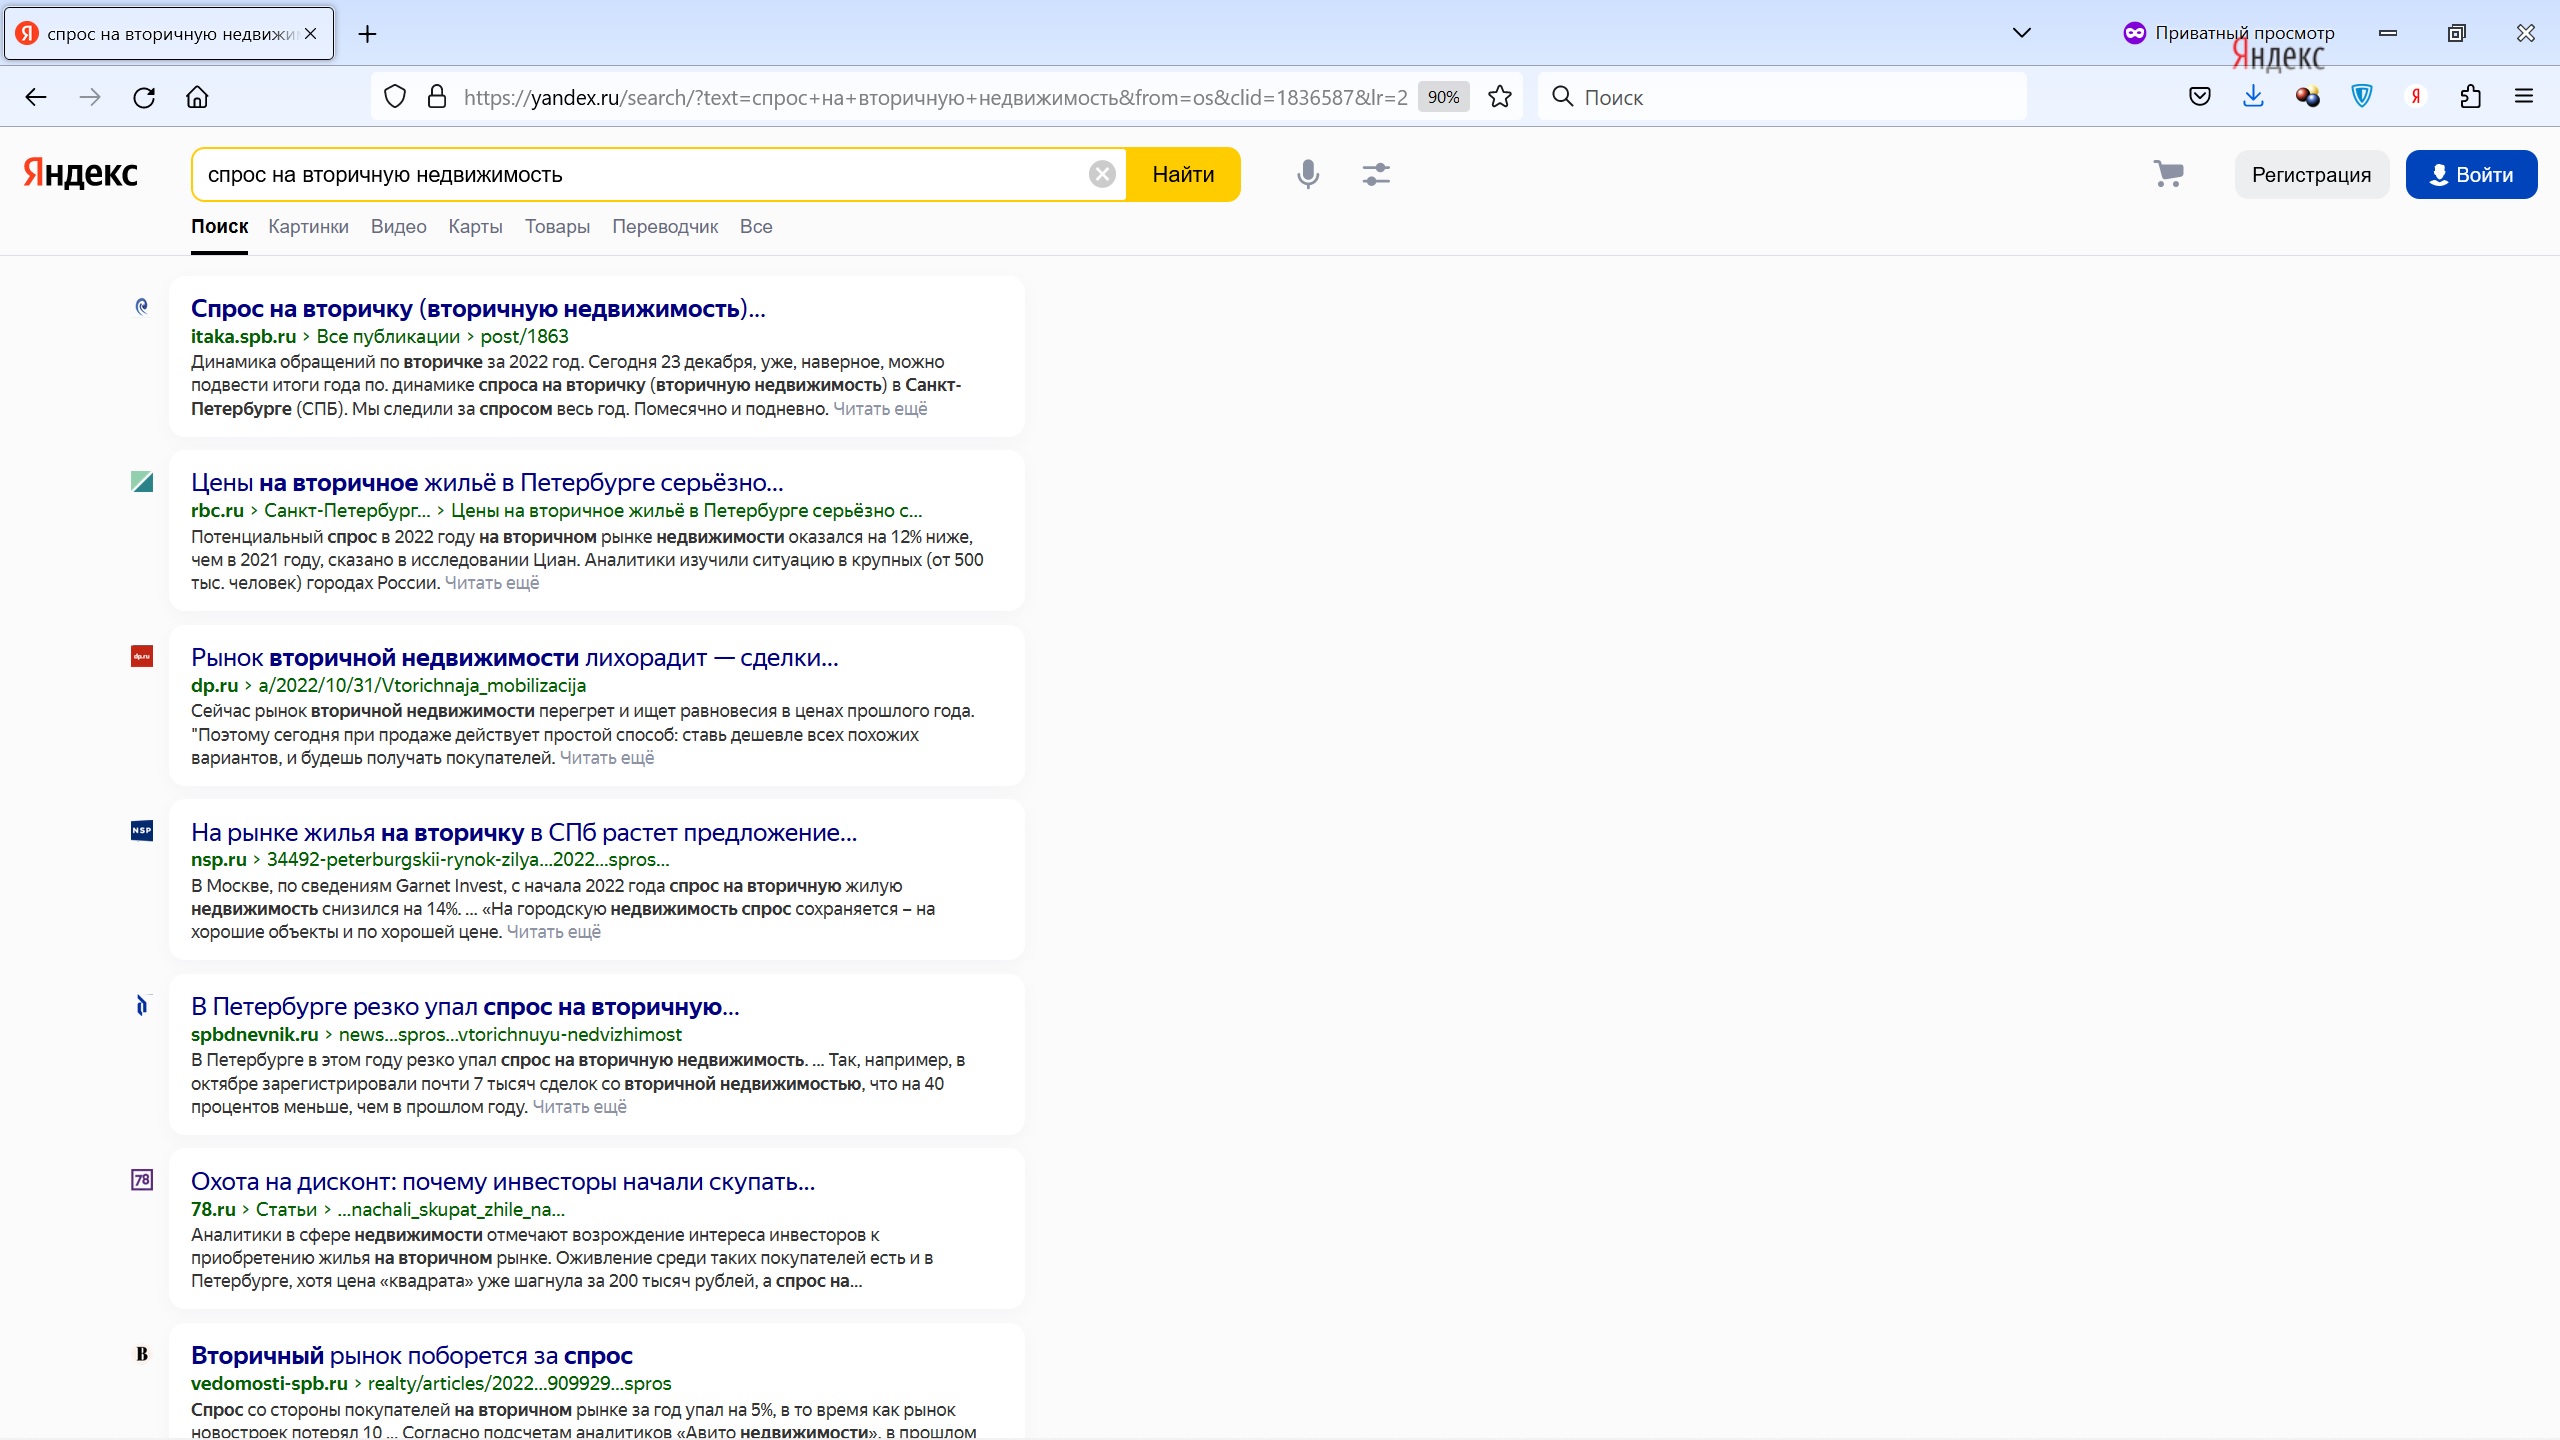This screenshot has width=2560, height=1440.
Task: Click the Приватный просмотр indicator
Action: (2229, 33)
